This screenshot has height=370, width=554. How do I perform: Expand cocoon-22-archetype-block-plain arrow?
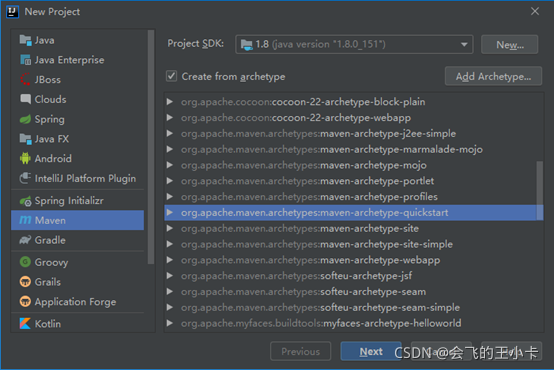(x=170, y=102)
